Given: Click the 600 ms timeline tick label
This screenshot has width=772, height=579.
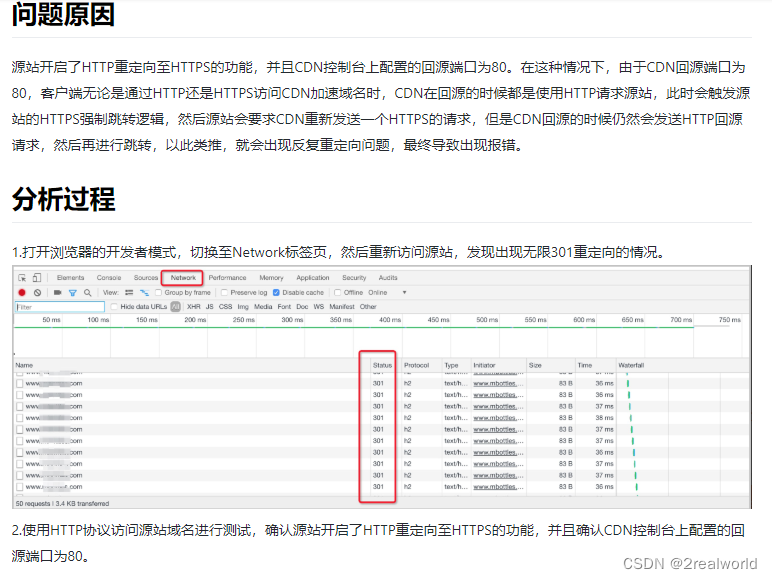Looking at the screenshot, I should coord(584,320).
